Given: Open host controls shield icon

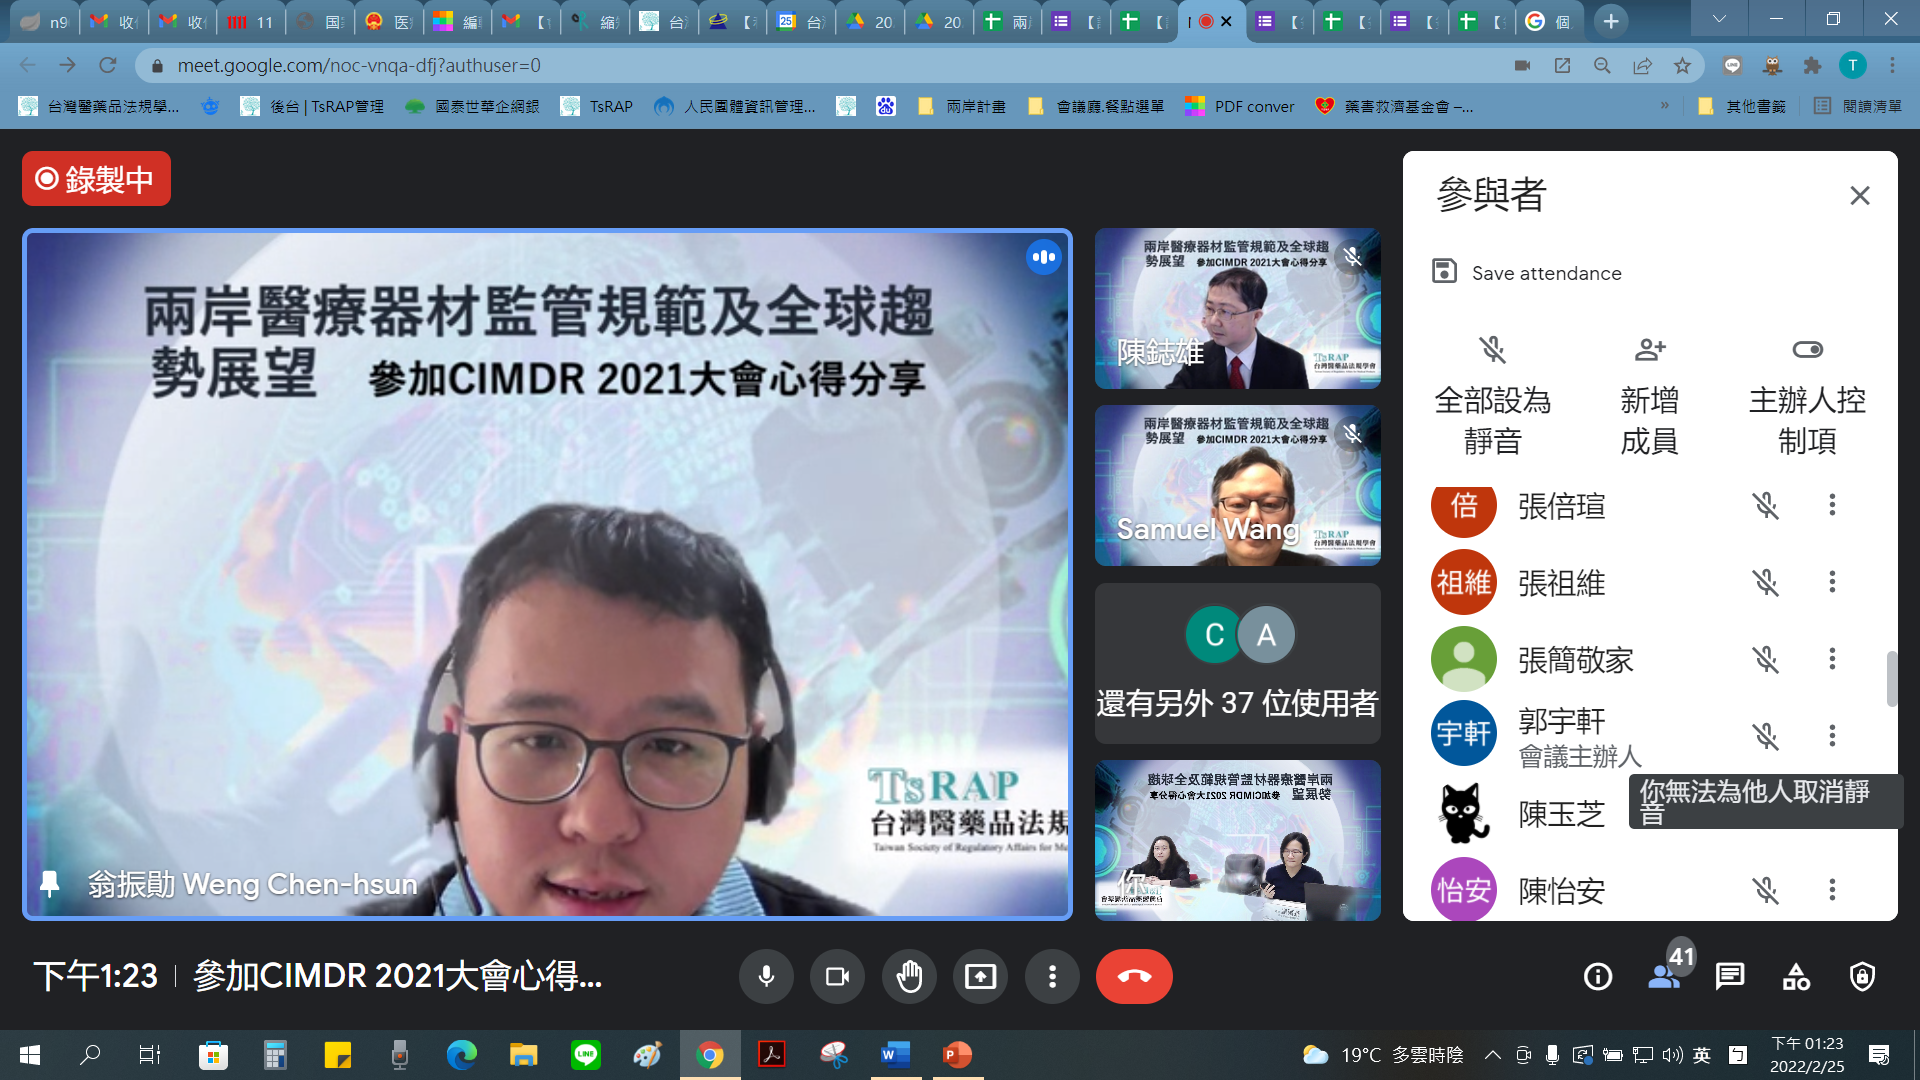Looking at the screenshot, I should (x=1862, y=976).
